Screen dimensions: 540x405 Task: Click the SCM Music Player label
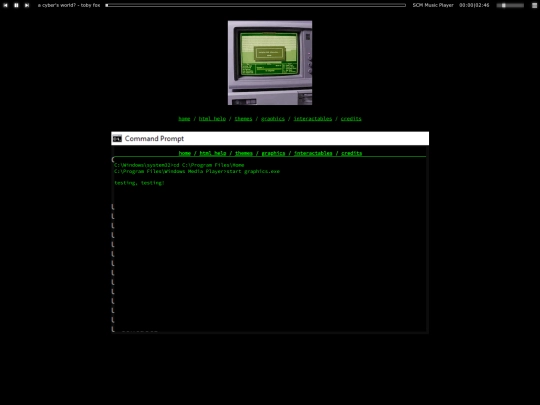[x=433, y=5]
